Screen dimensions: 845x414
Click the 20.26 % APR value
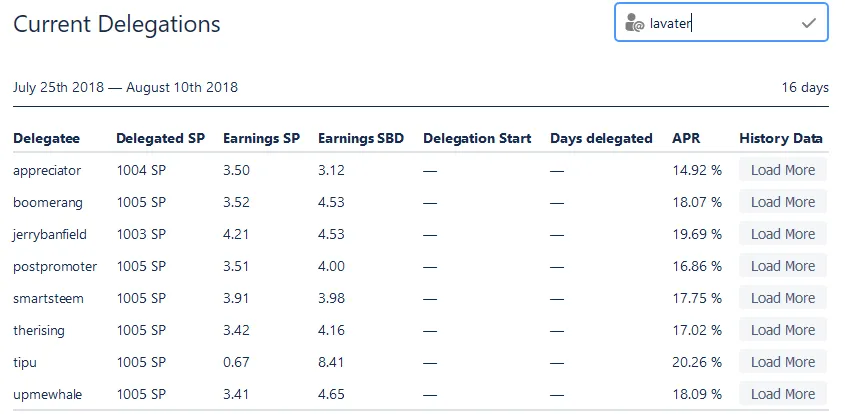coord(697,362)
